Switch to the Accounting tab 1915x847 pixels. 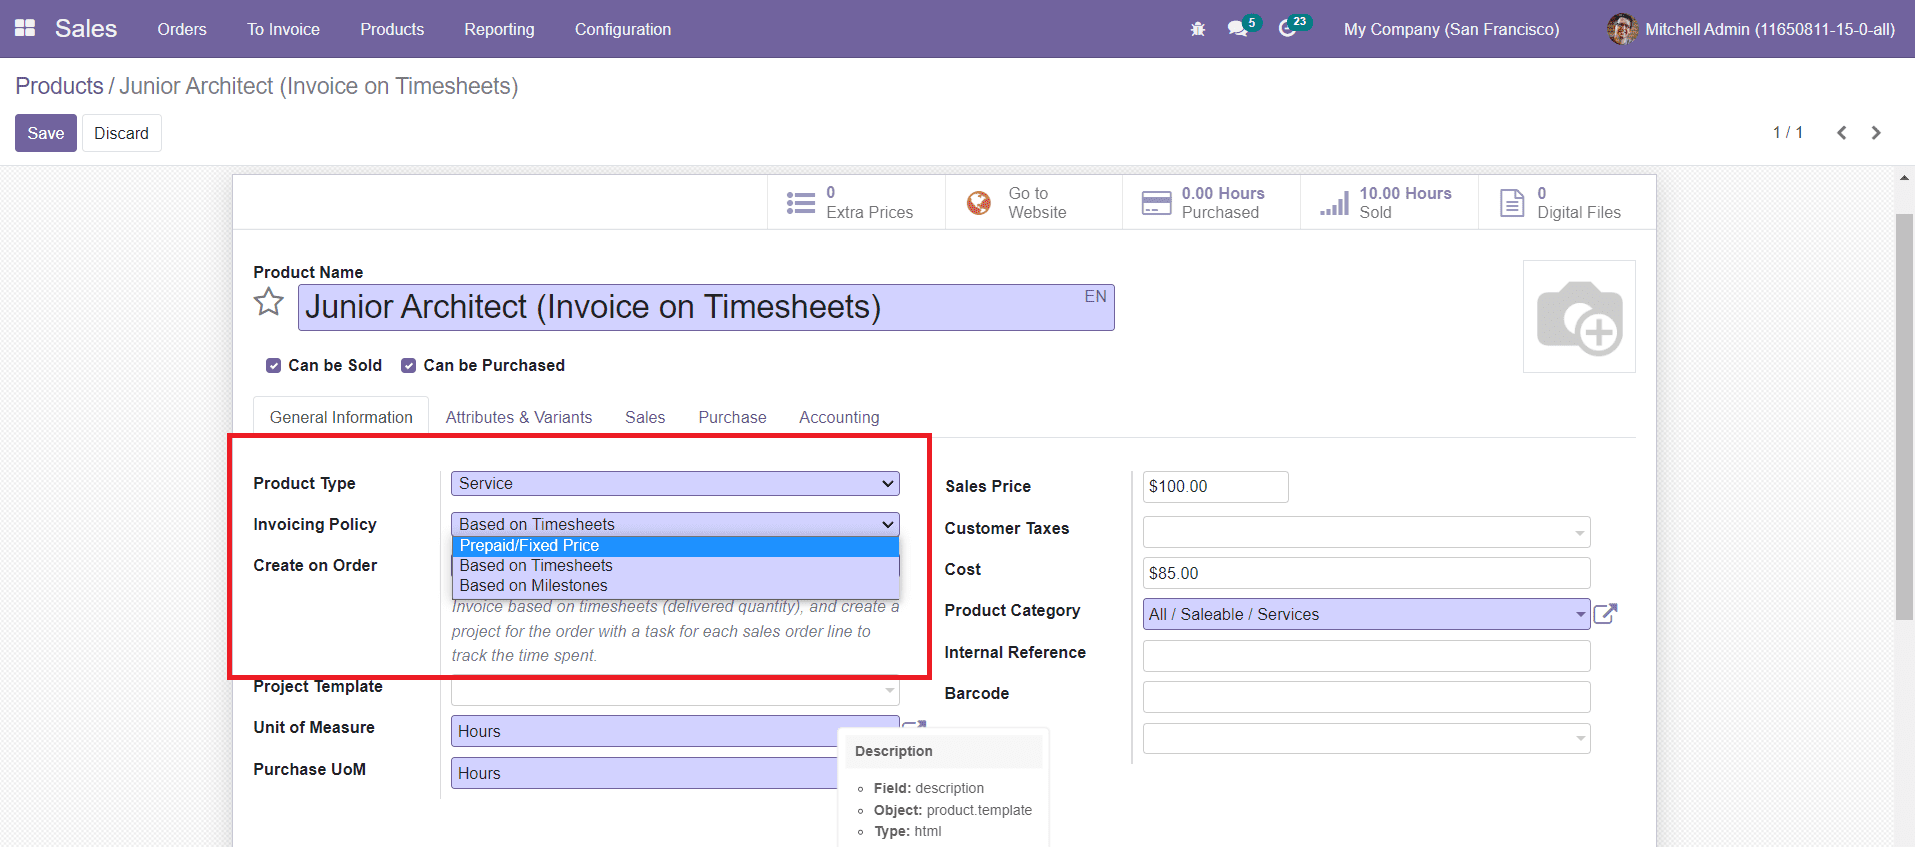pos(838,418)
